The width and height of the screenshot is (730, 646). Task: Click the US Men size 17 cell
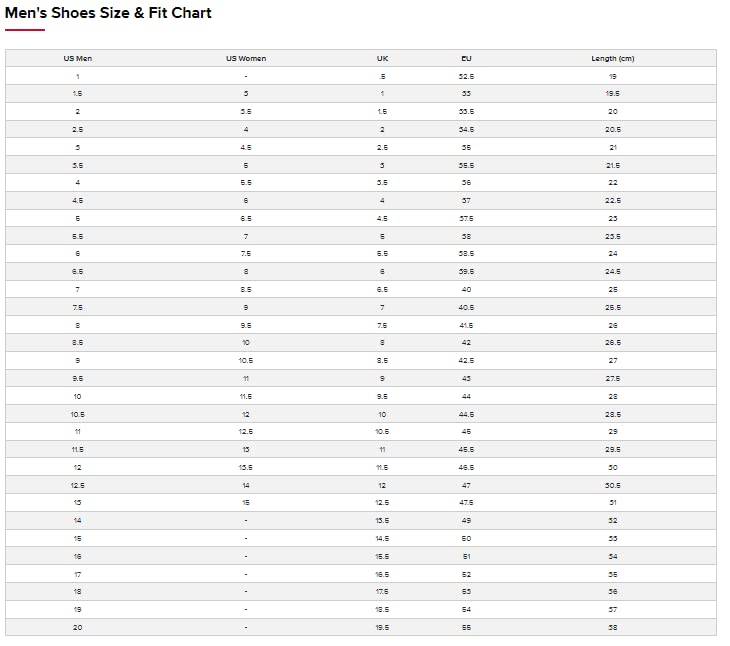pyautogui.click(x=77, y=574)
